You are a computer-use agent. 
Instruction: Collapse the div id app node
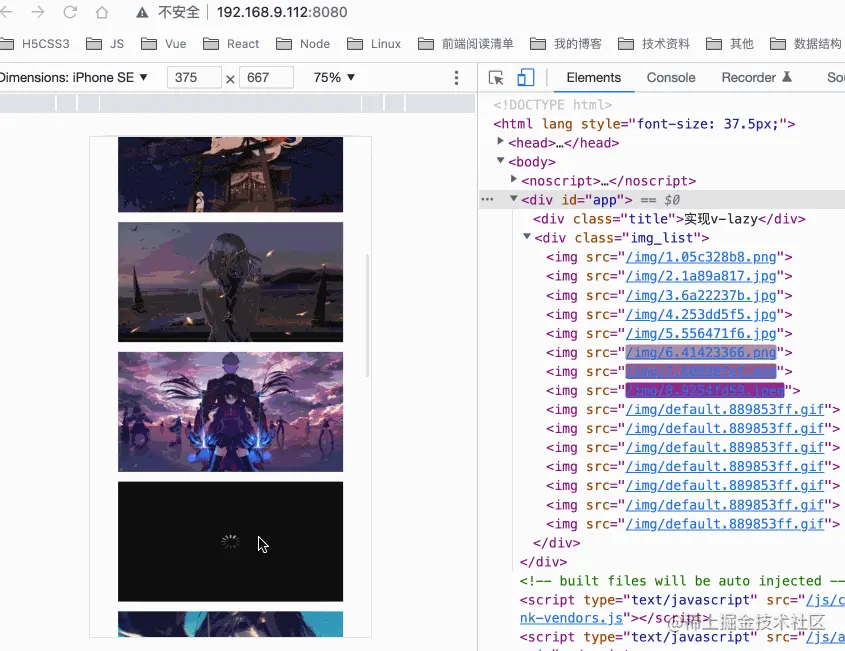pos(514,198)
